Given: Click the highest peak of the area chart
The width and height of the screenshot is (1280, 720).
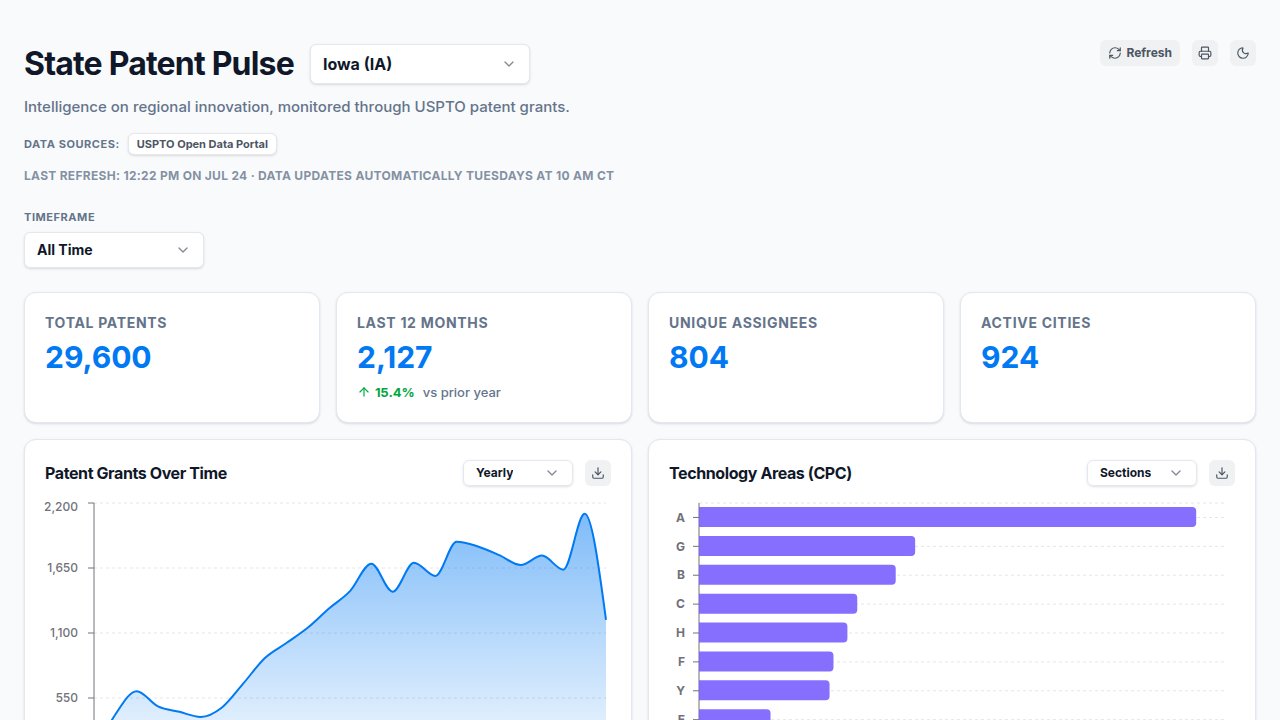Looking at the screenshot, I should click(584, 514).
